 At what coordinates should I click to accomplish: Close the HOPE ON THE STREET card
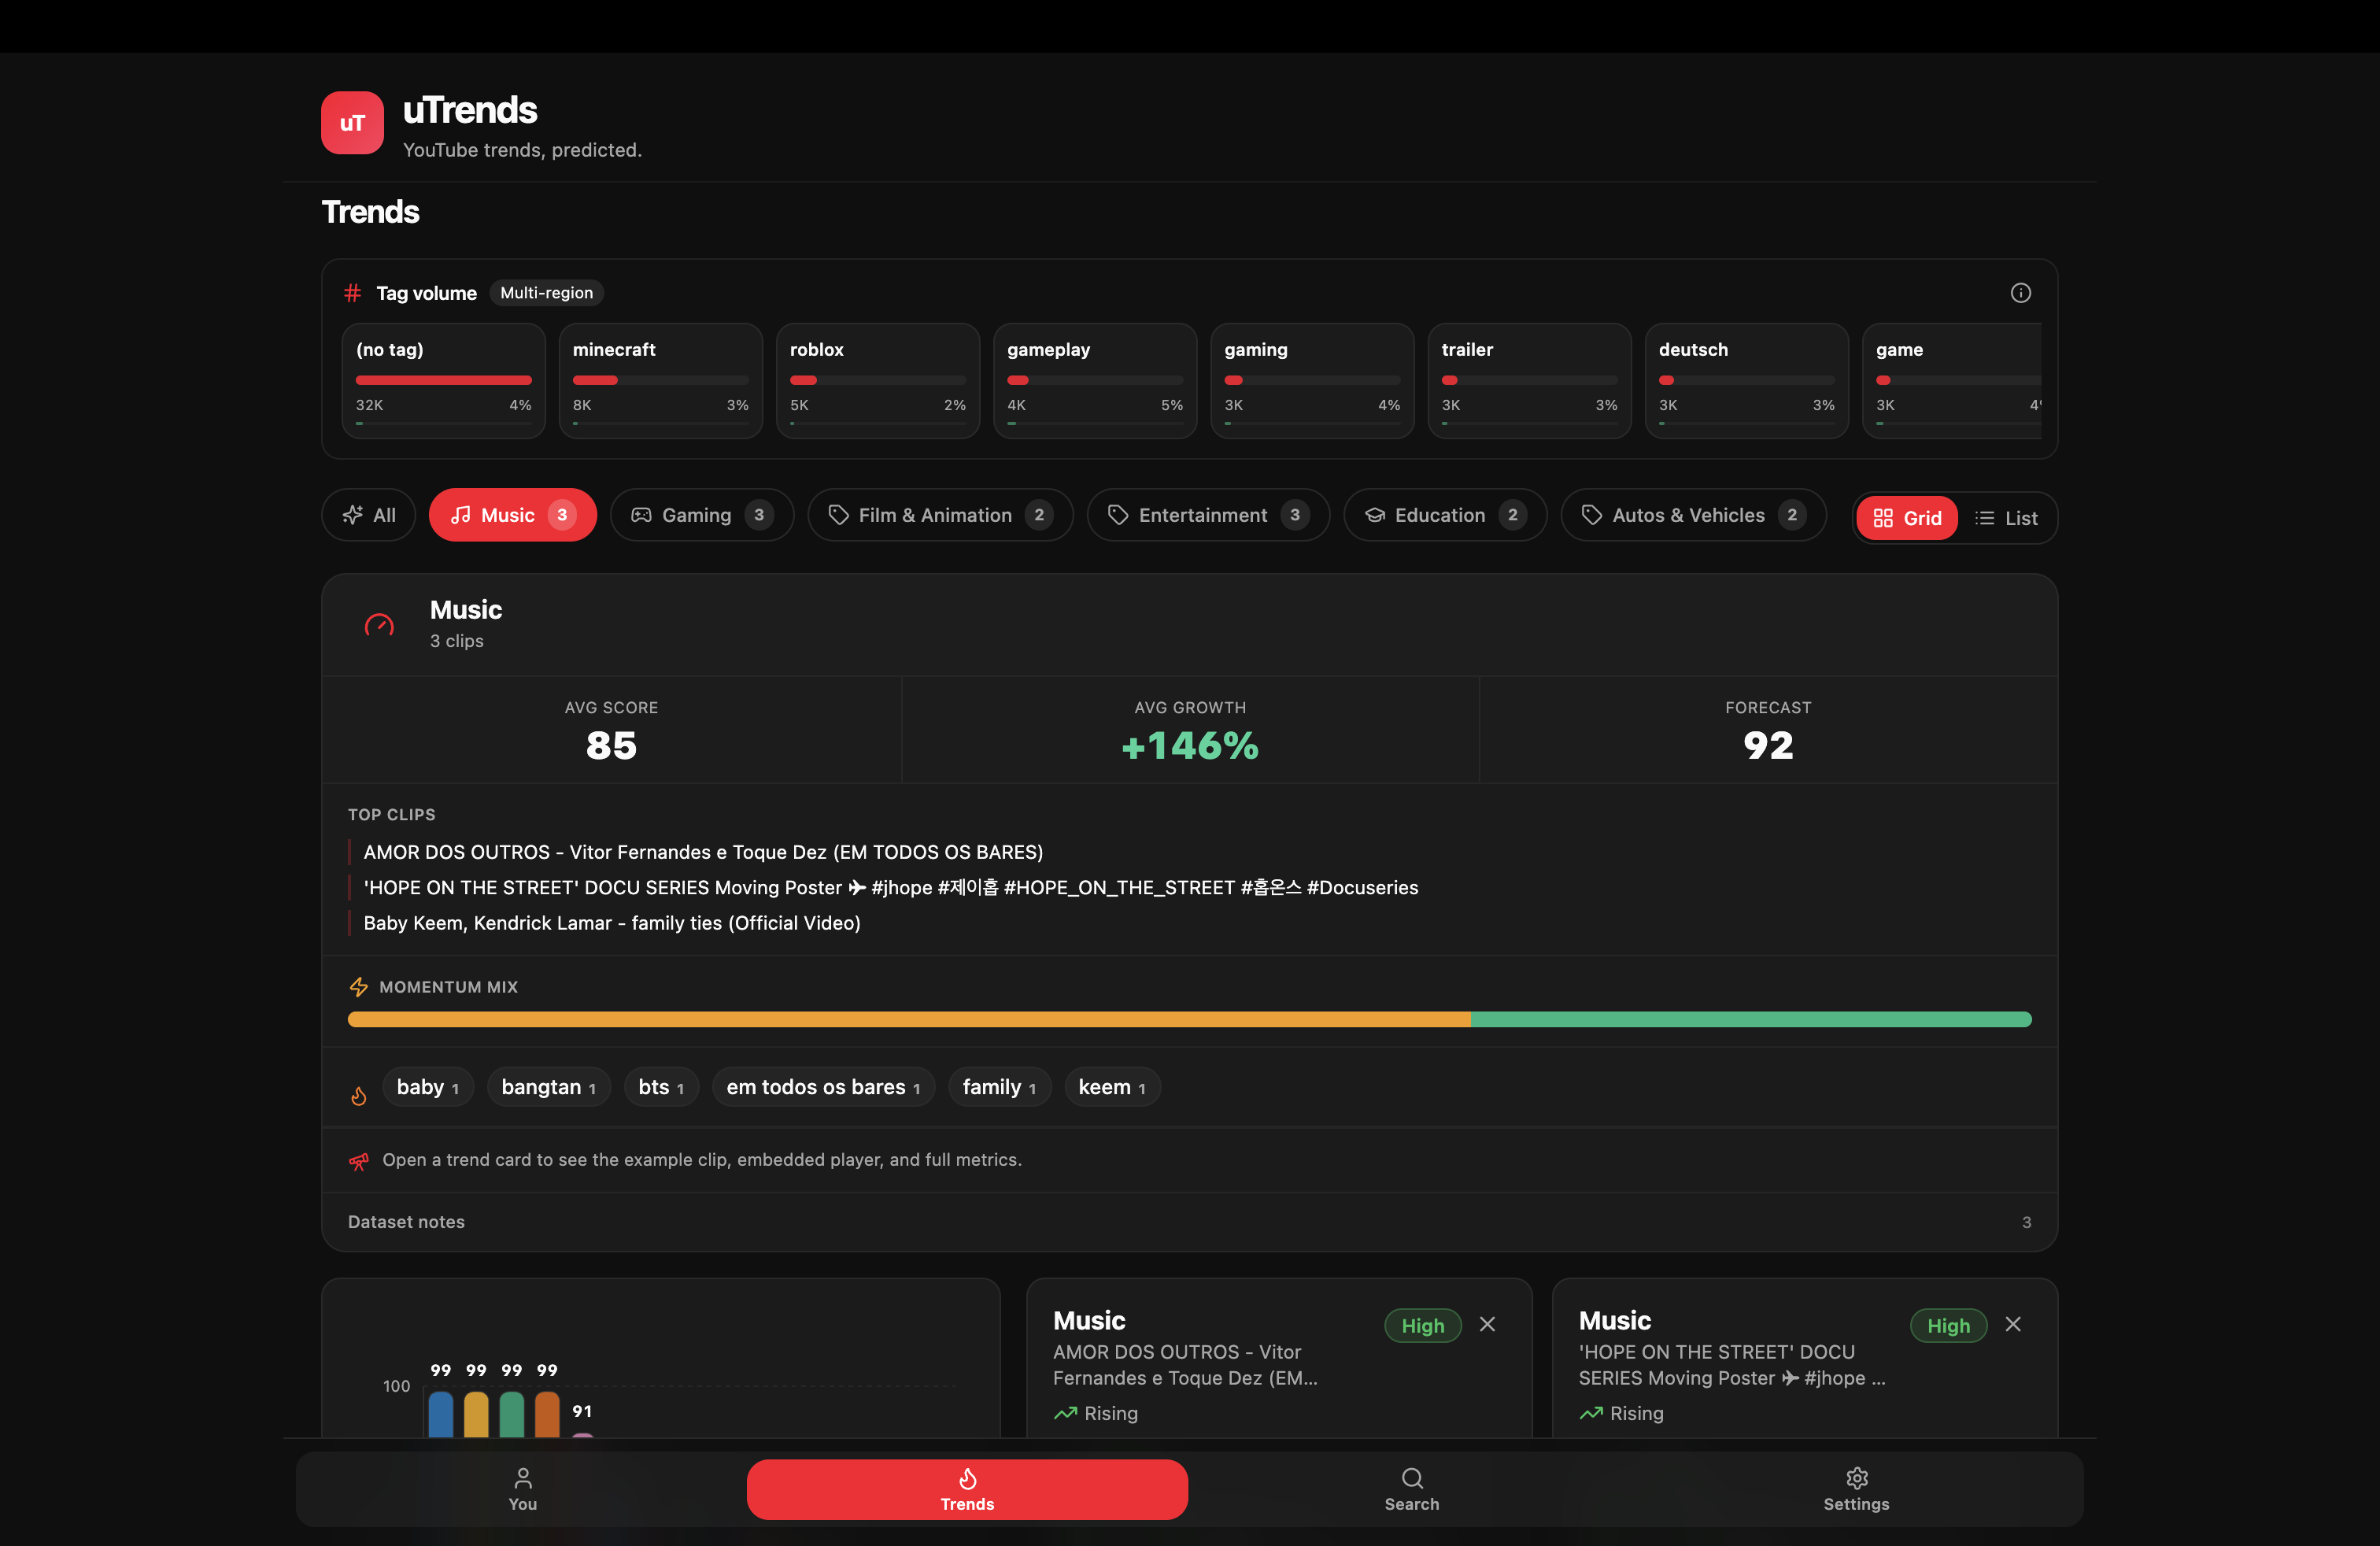coord(2014,1324)
